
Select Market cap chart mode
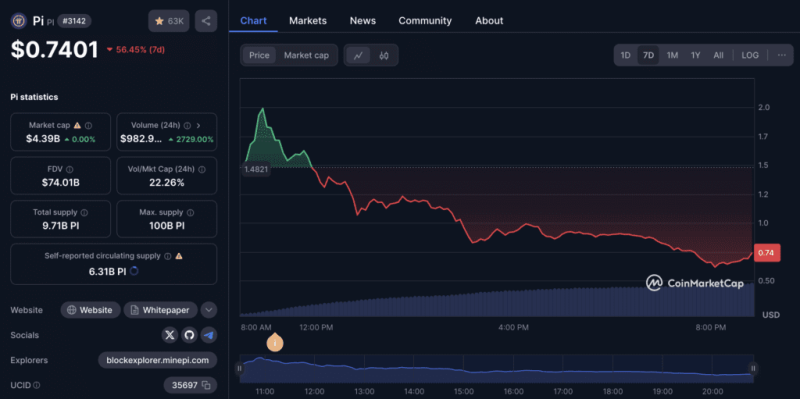(x=307, y=55)
